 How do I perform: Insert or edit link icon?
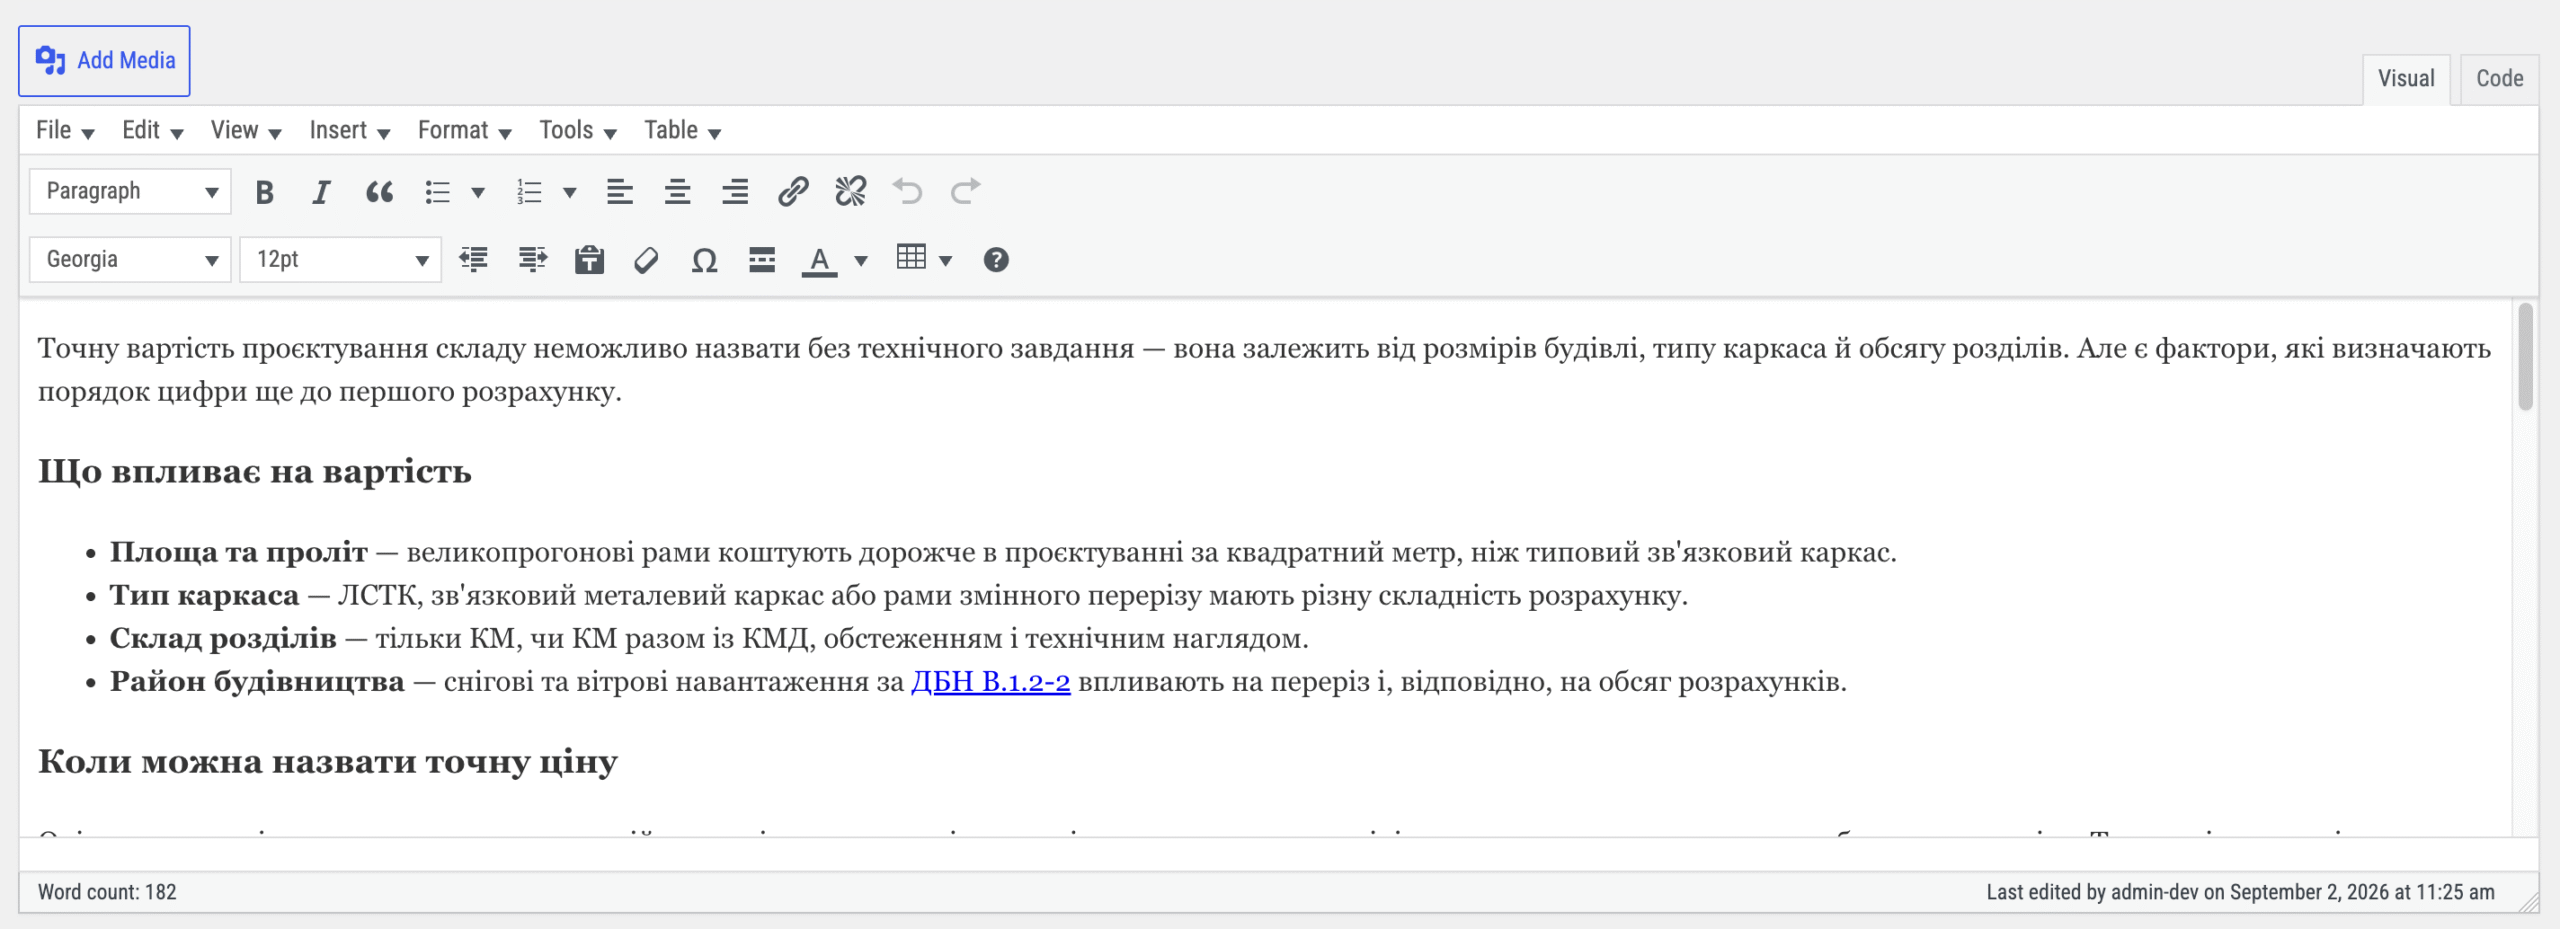coord(793,191)
